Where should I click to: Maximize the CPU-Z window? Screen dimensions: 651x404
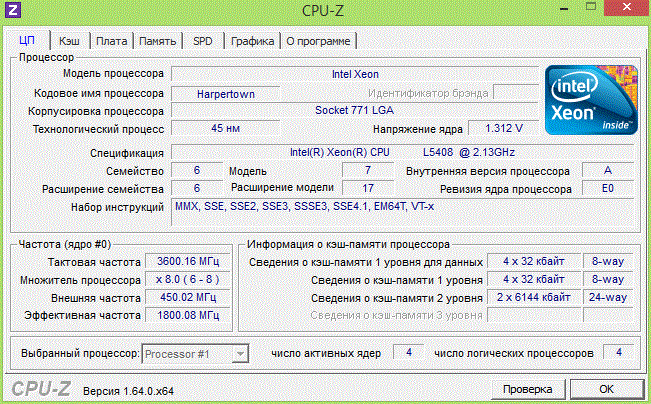point(591,7)
